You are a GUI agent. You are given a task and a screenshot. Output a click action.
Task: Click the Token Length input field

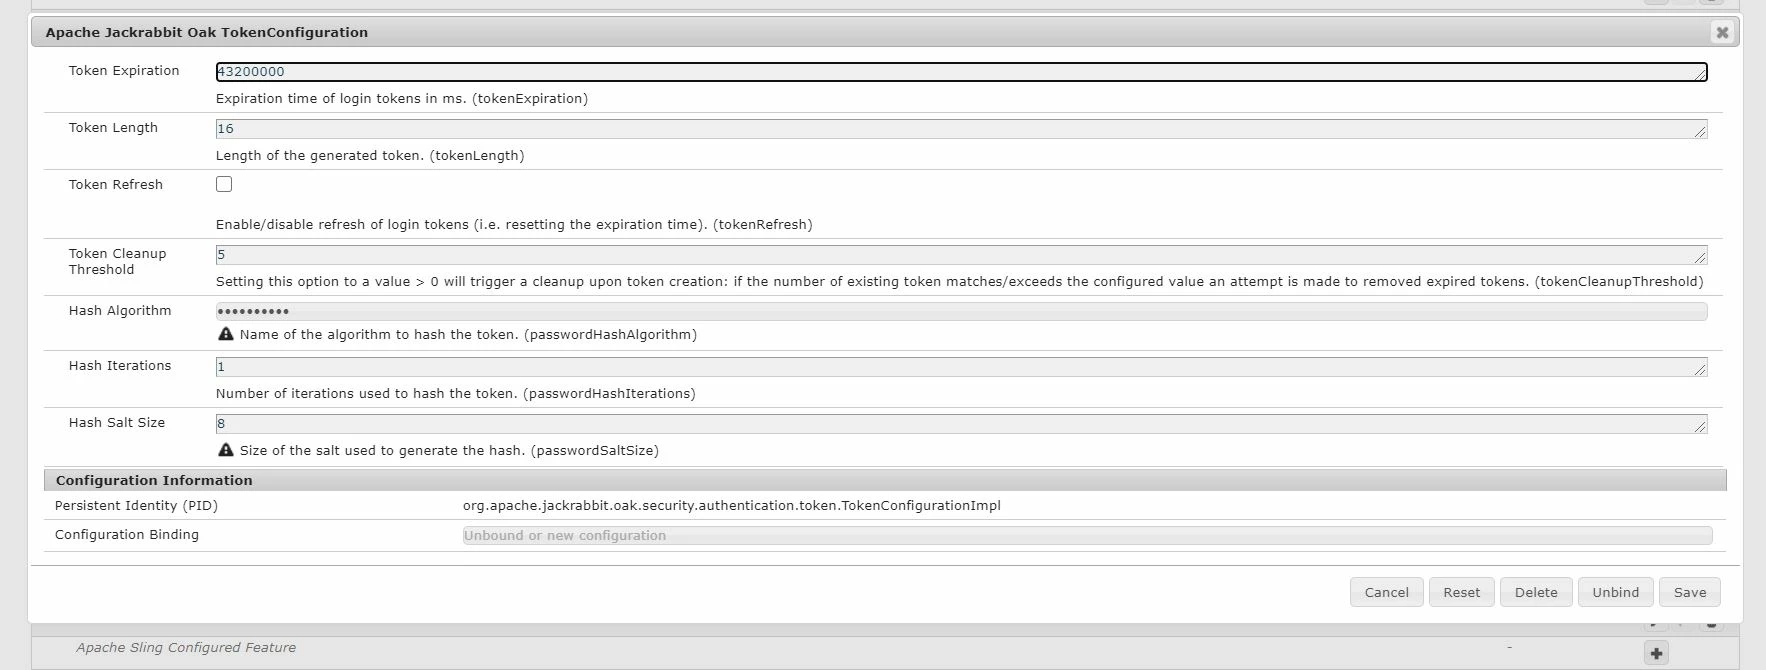(x=961, y=129)
